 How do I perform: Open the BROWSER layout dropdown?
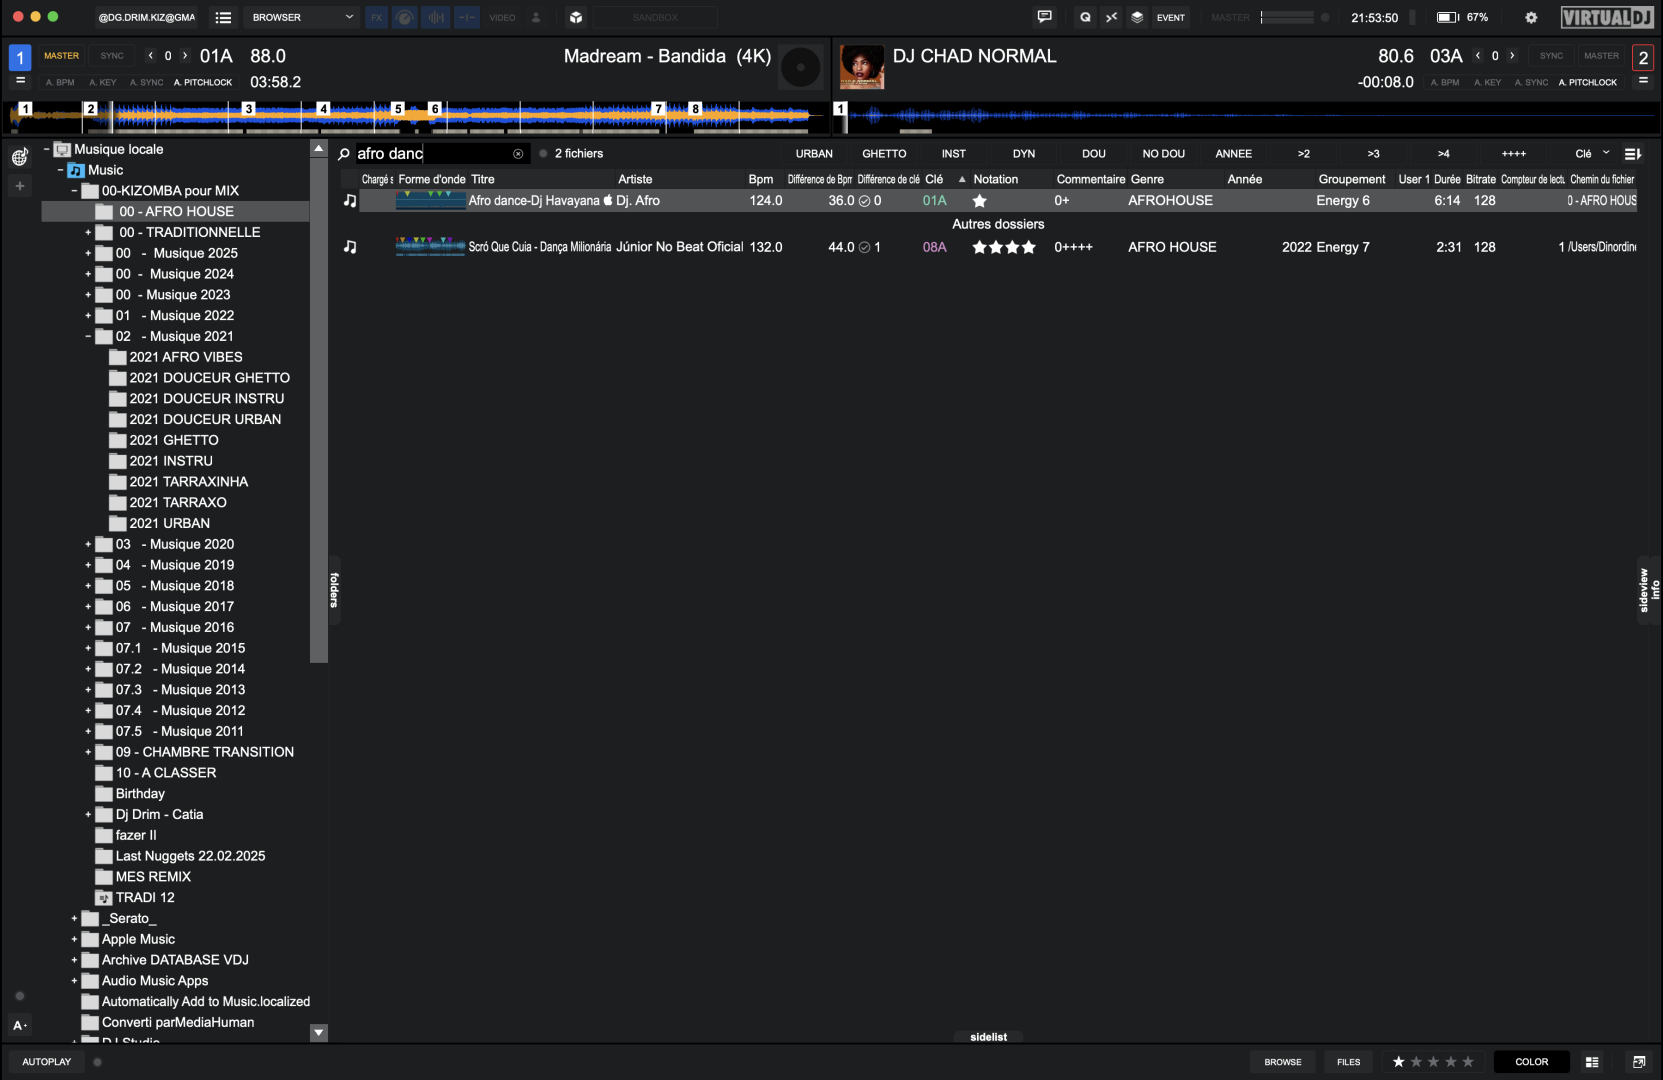[303, 17]
